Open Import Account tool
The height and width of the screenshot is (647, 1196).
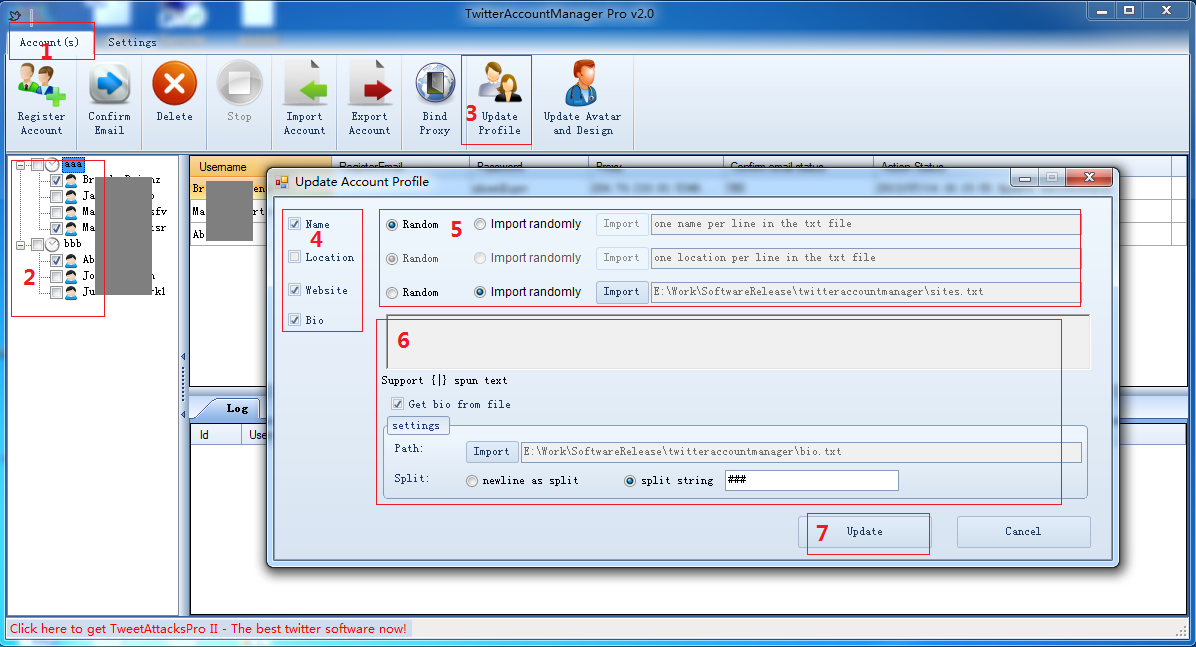click(x=305, y=99)
